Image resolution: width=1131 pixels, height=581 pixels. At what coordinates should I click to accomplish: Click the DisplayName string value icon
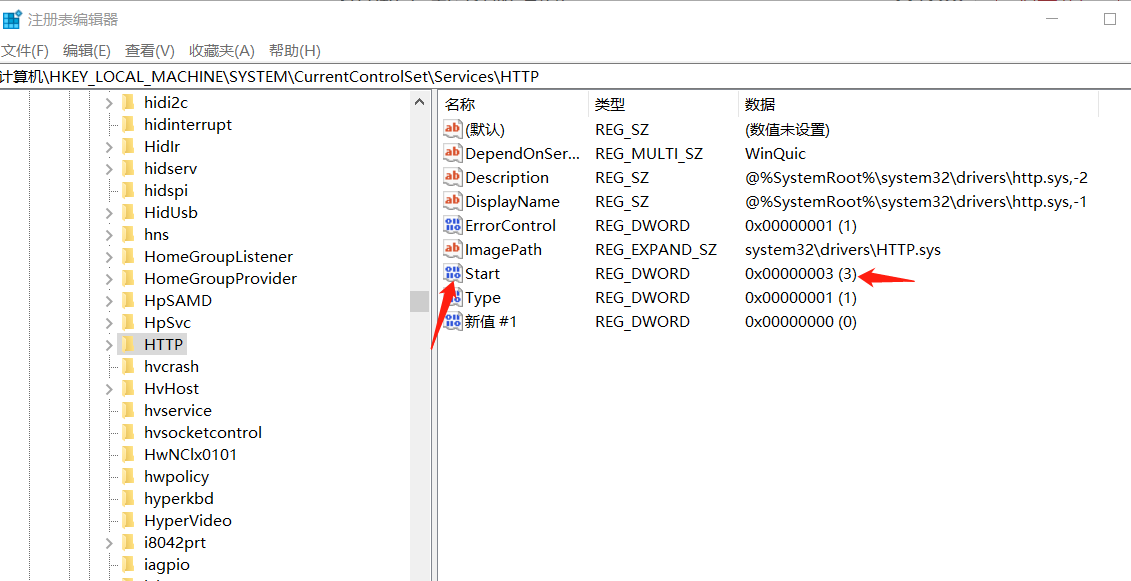coord(452,201)
